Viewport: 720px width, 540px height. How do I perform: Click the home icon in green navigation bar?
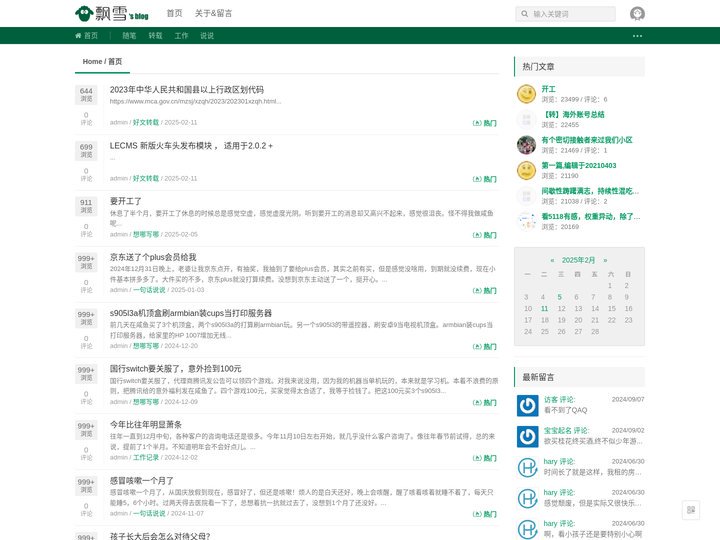pos(78,36)
